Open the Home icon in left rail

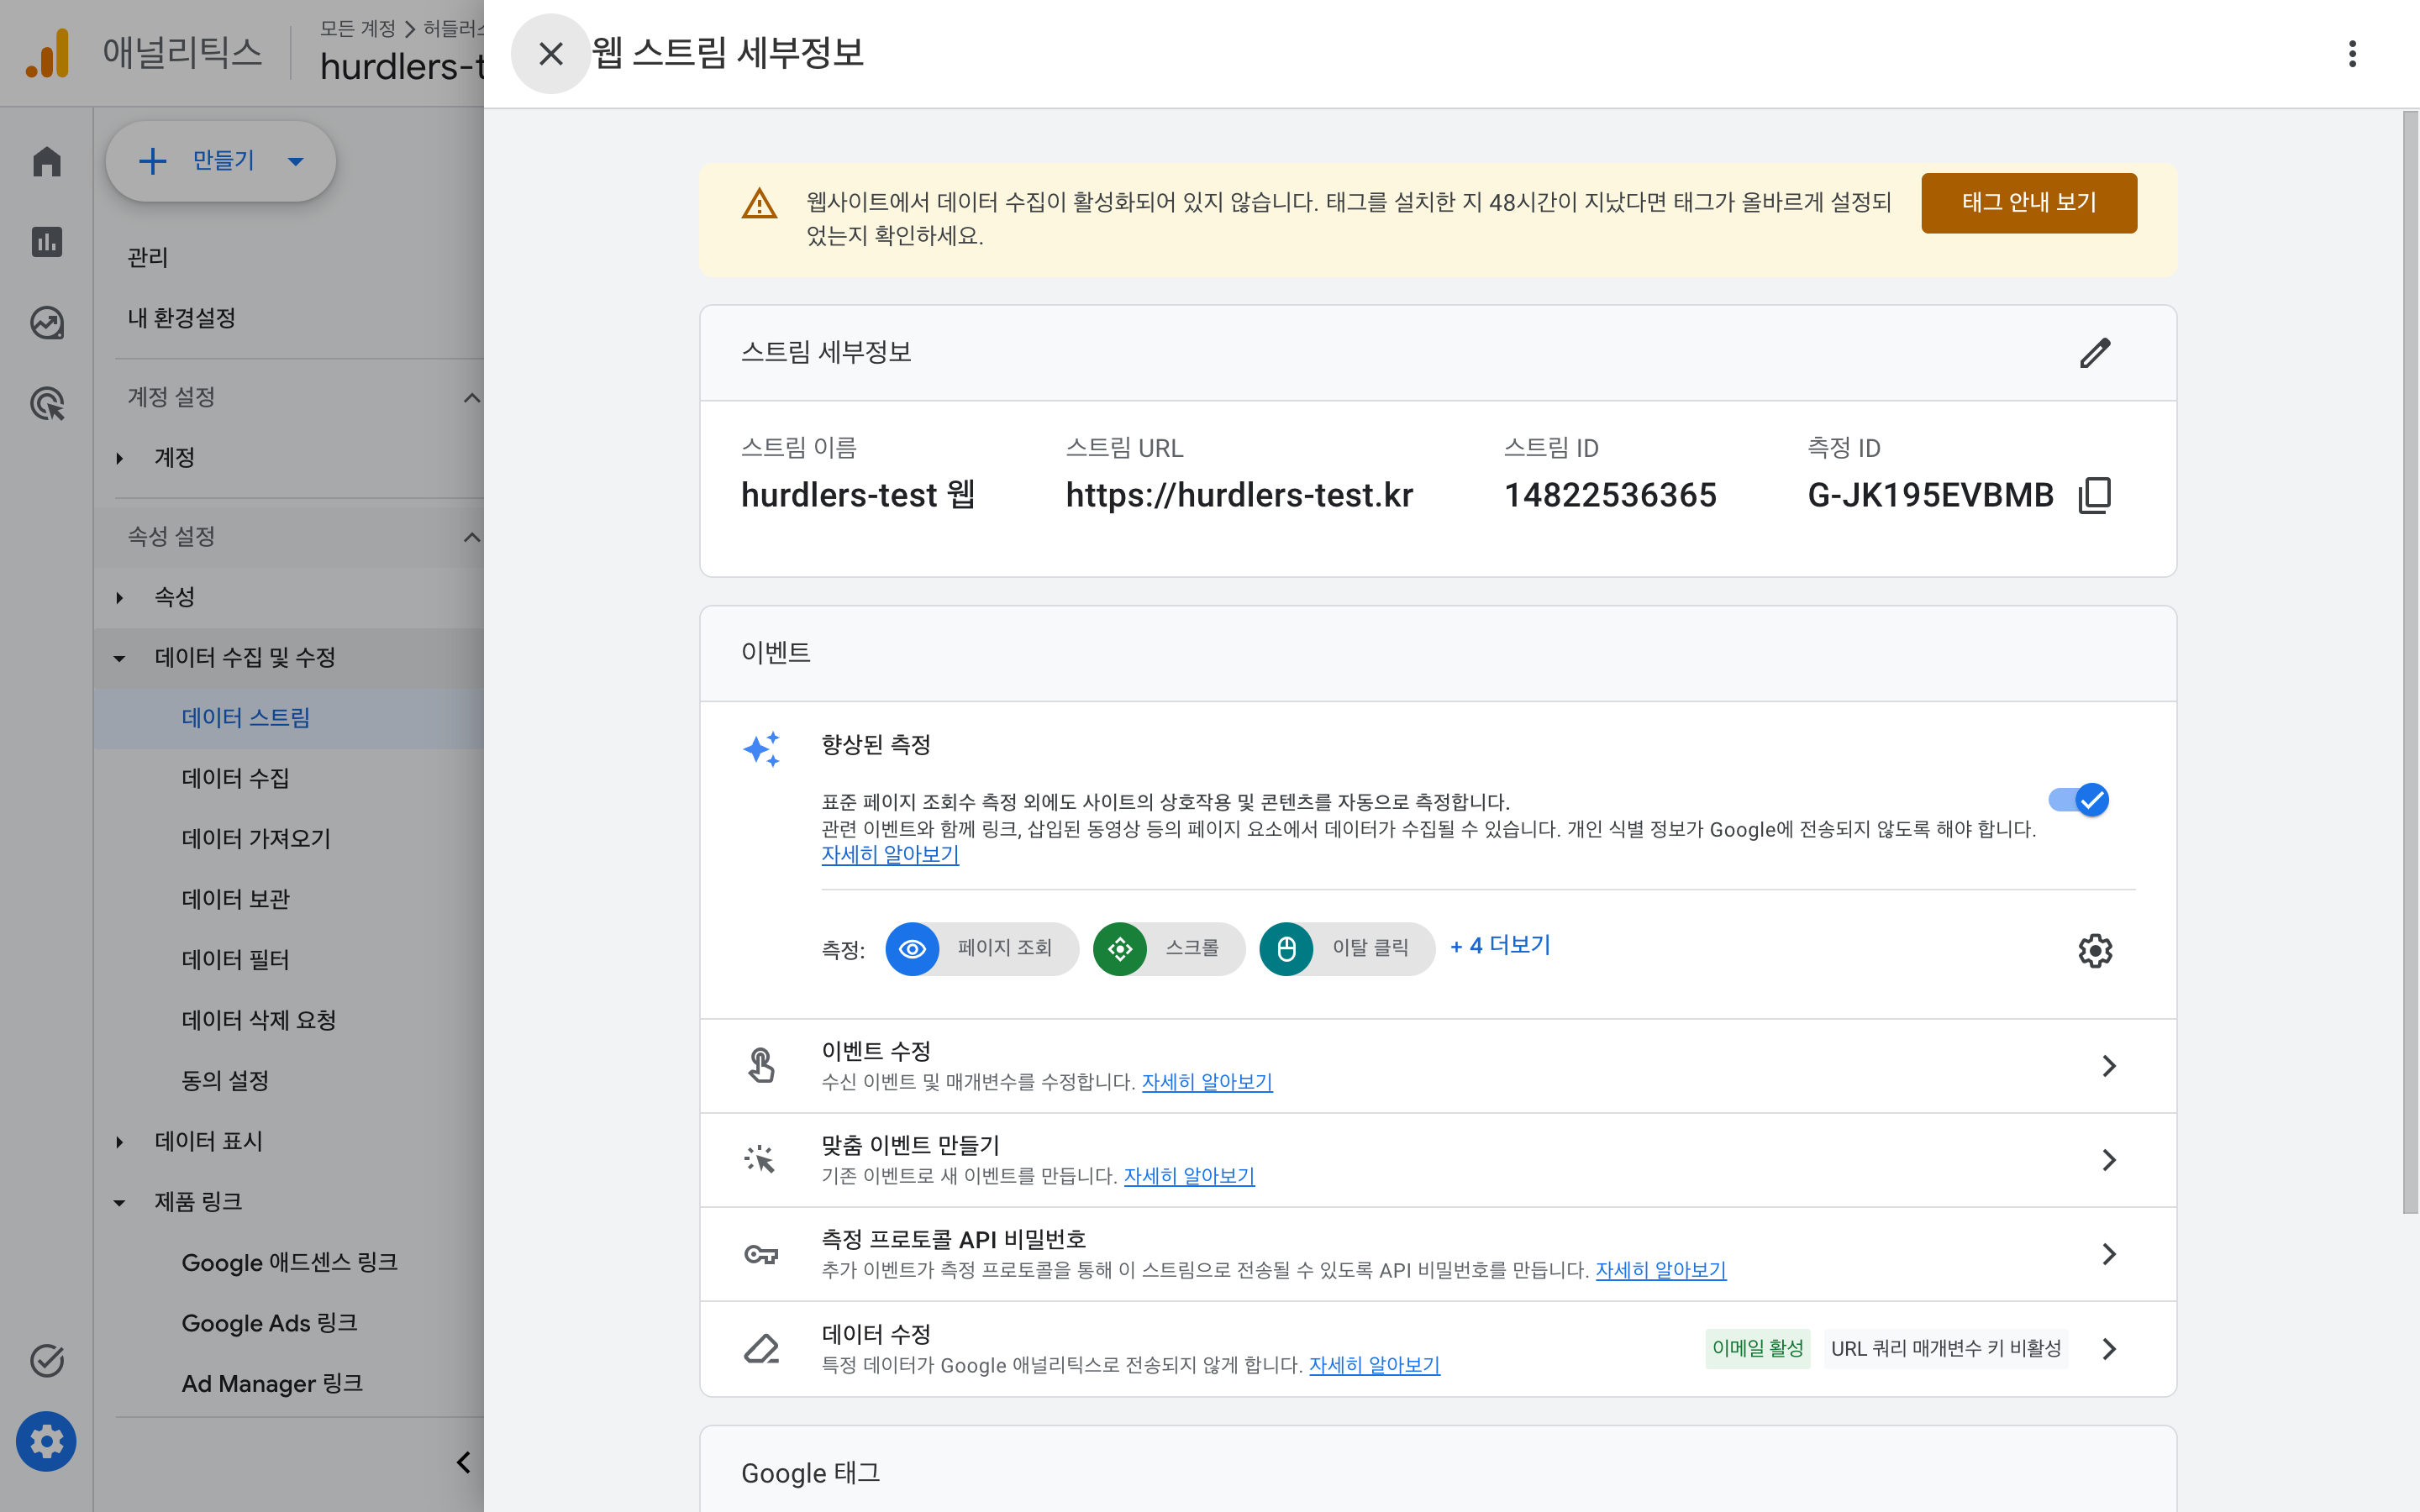[47, 161]
